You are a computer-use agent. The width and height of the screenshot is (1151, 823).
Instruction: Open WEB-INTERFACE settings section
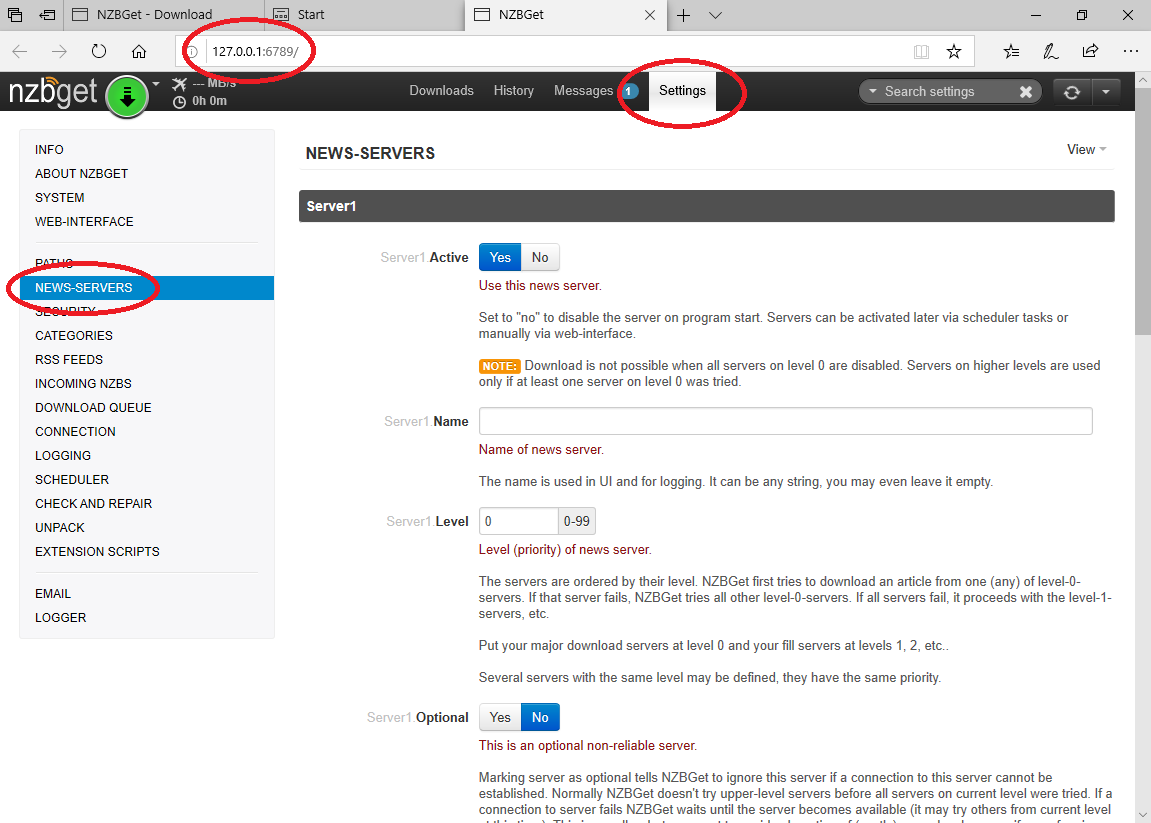[84, 221]
